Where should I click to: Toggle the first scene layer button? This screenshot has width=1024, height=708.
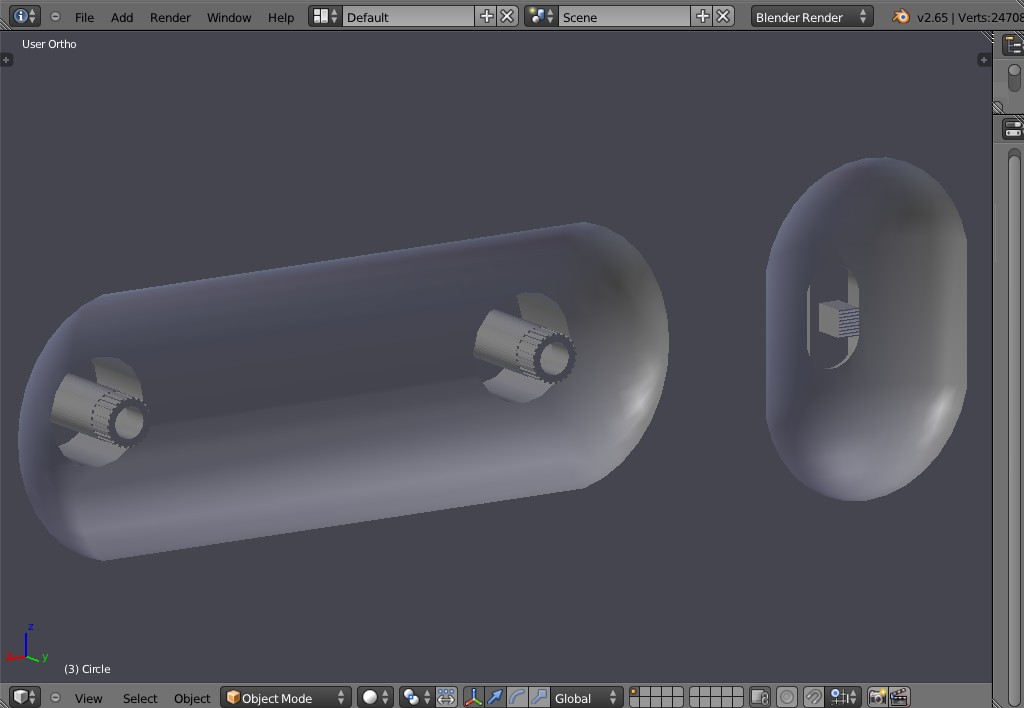(x=636, y=691)
